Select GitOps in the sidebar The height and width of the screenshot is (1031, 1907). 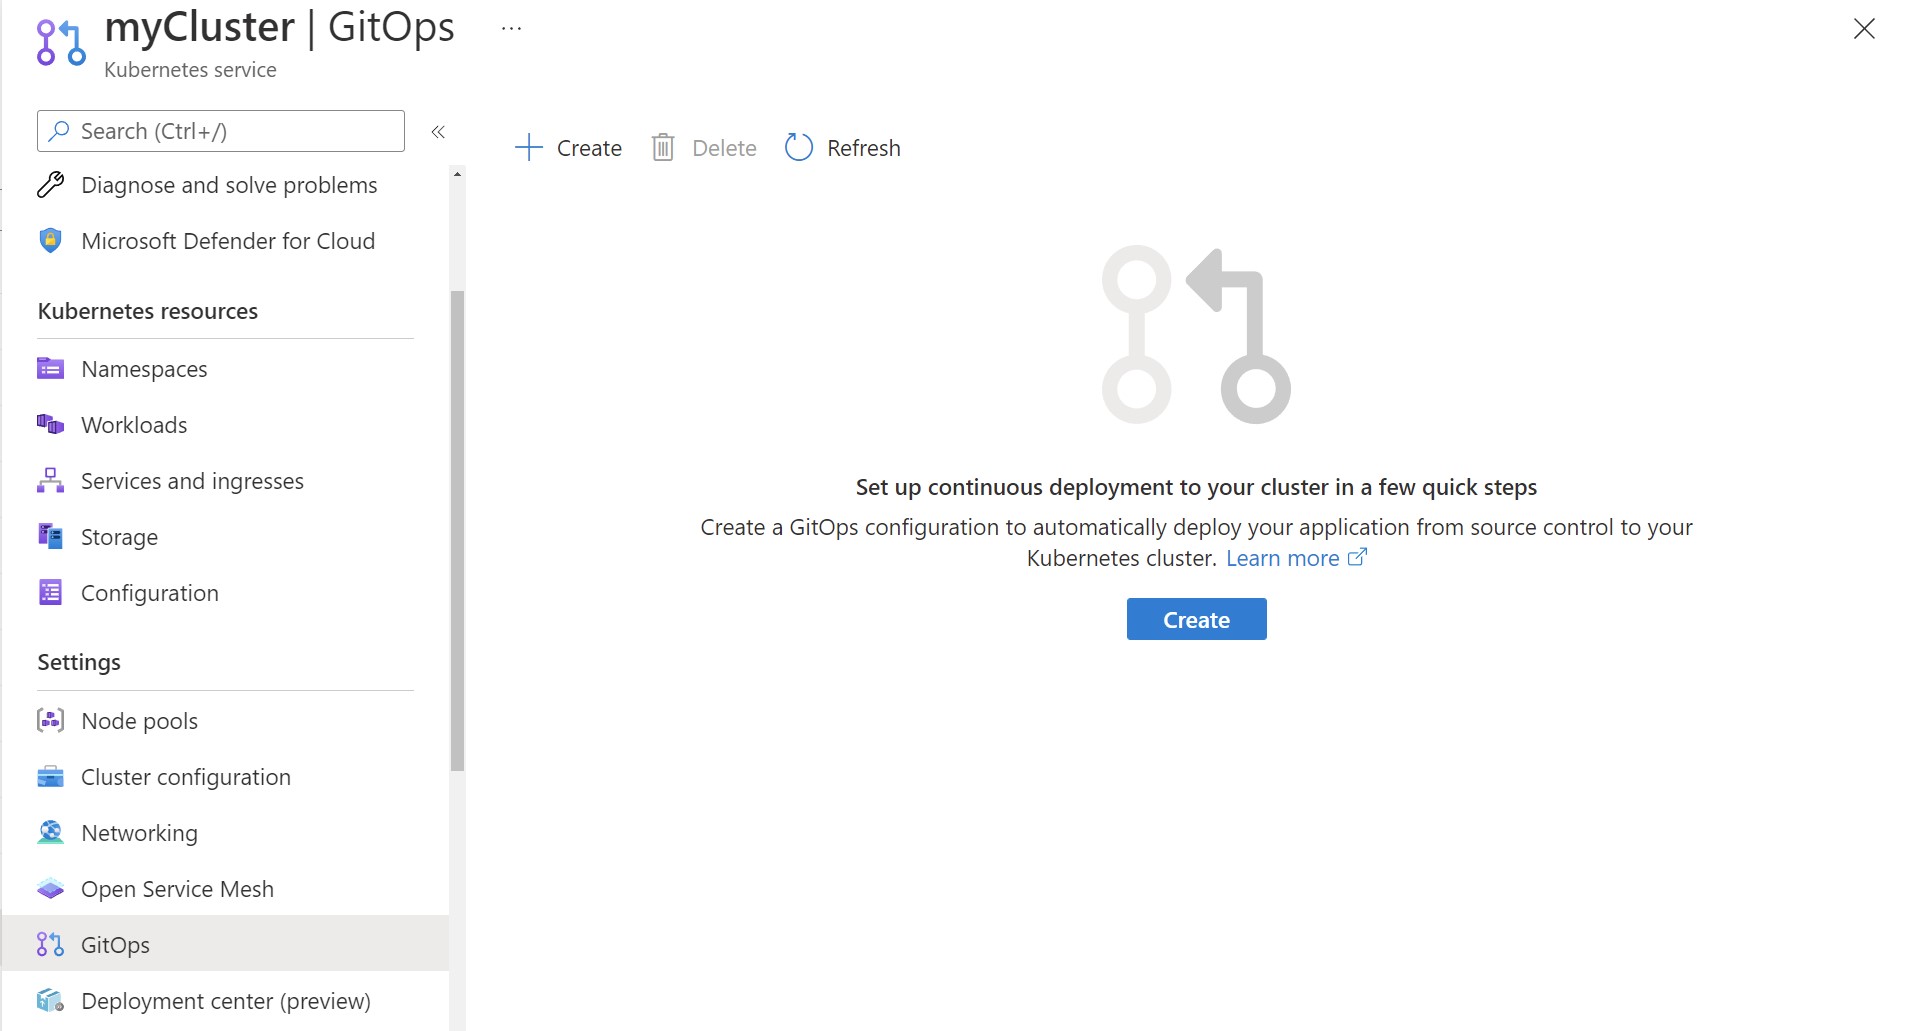pyautogui.click(x=226, y=945)
